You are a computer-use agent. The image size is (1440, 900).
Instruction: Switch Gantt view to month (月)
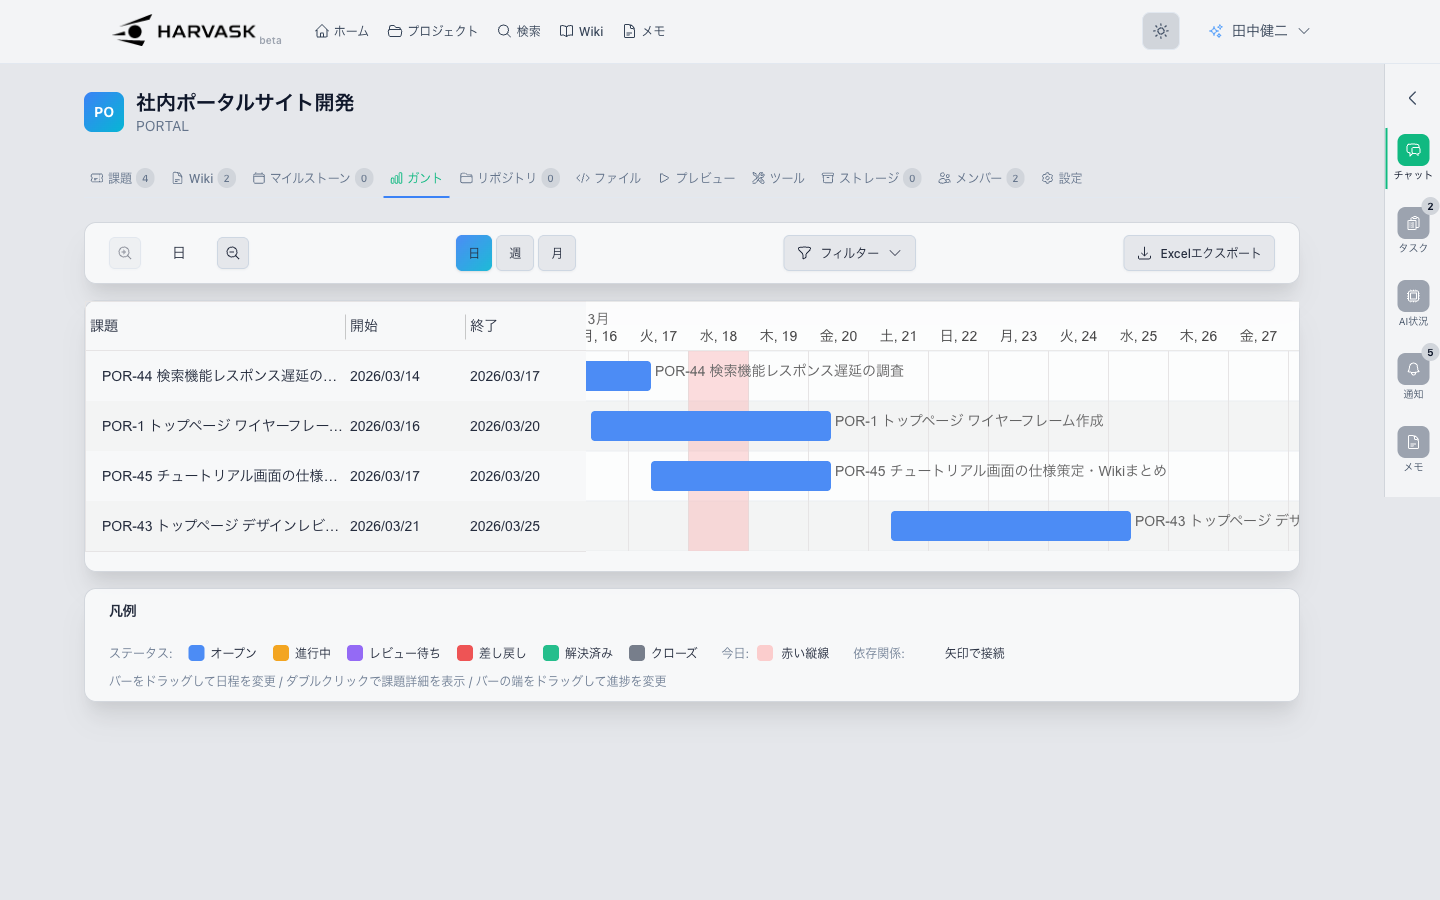coord(557,253)
